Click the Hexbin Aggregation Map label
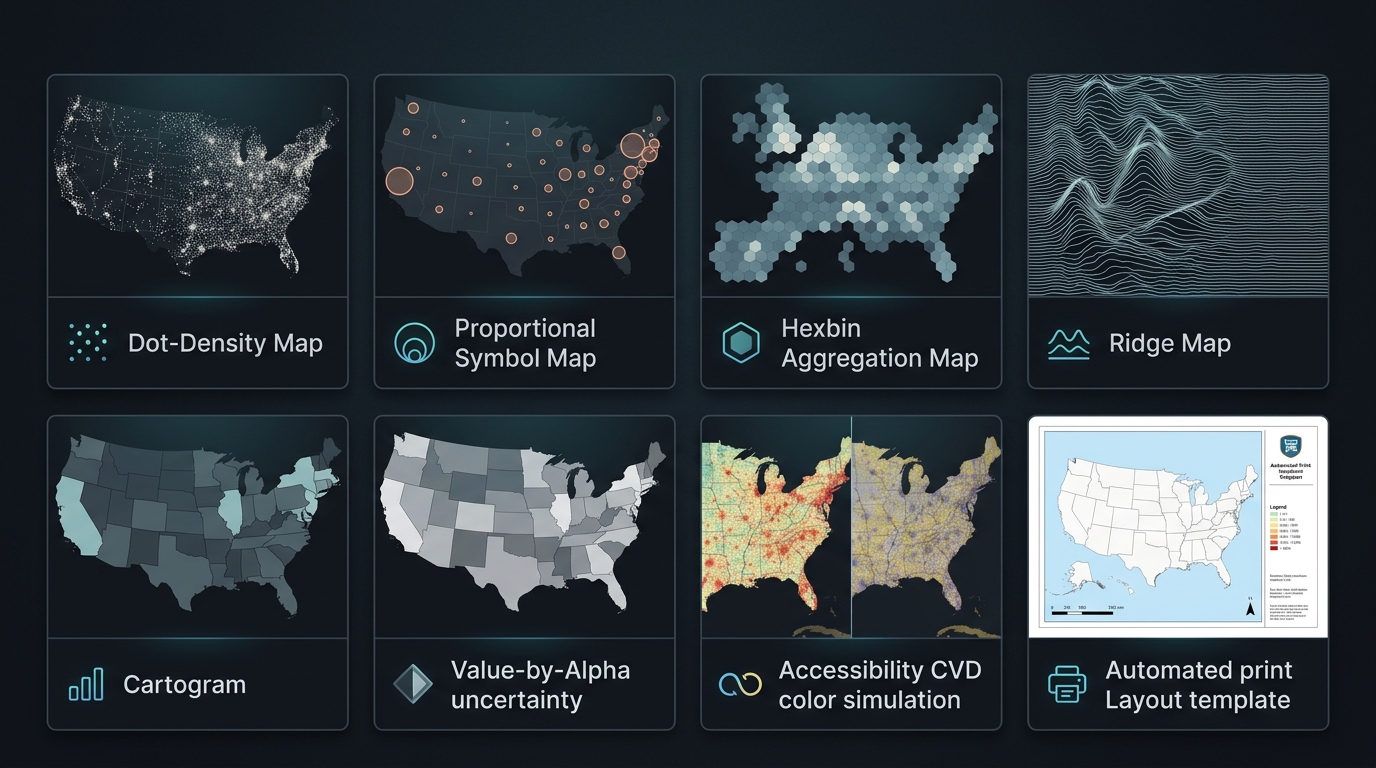 pos(879,343)
